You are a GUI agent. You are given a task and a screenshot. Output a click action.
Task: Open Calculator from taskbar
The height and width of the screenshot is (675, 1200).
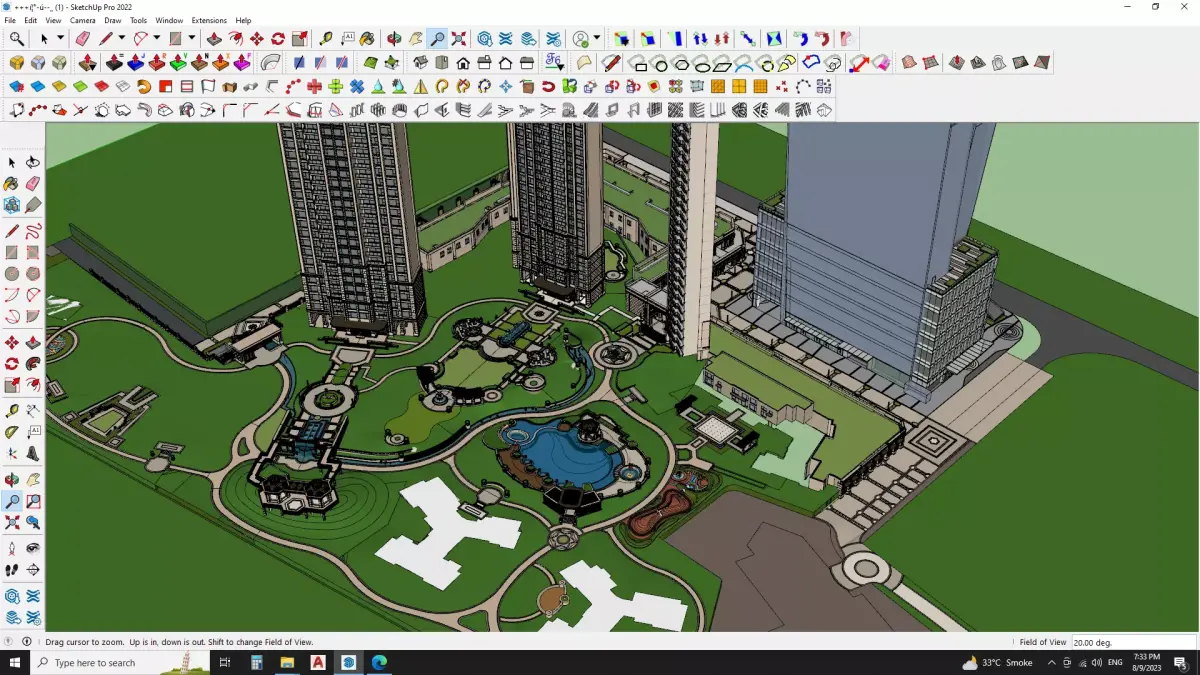pyautogui.click(x=256, y=662)
